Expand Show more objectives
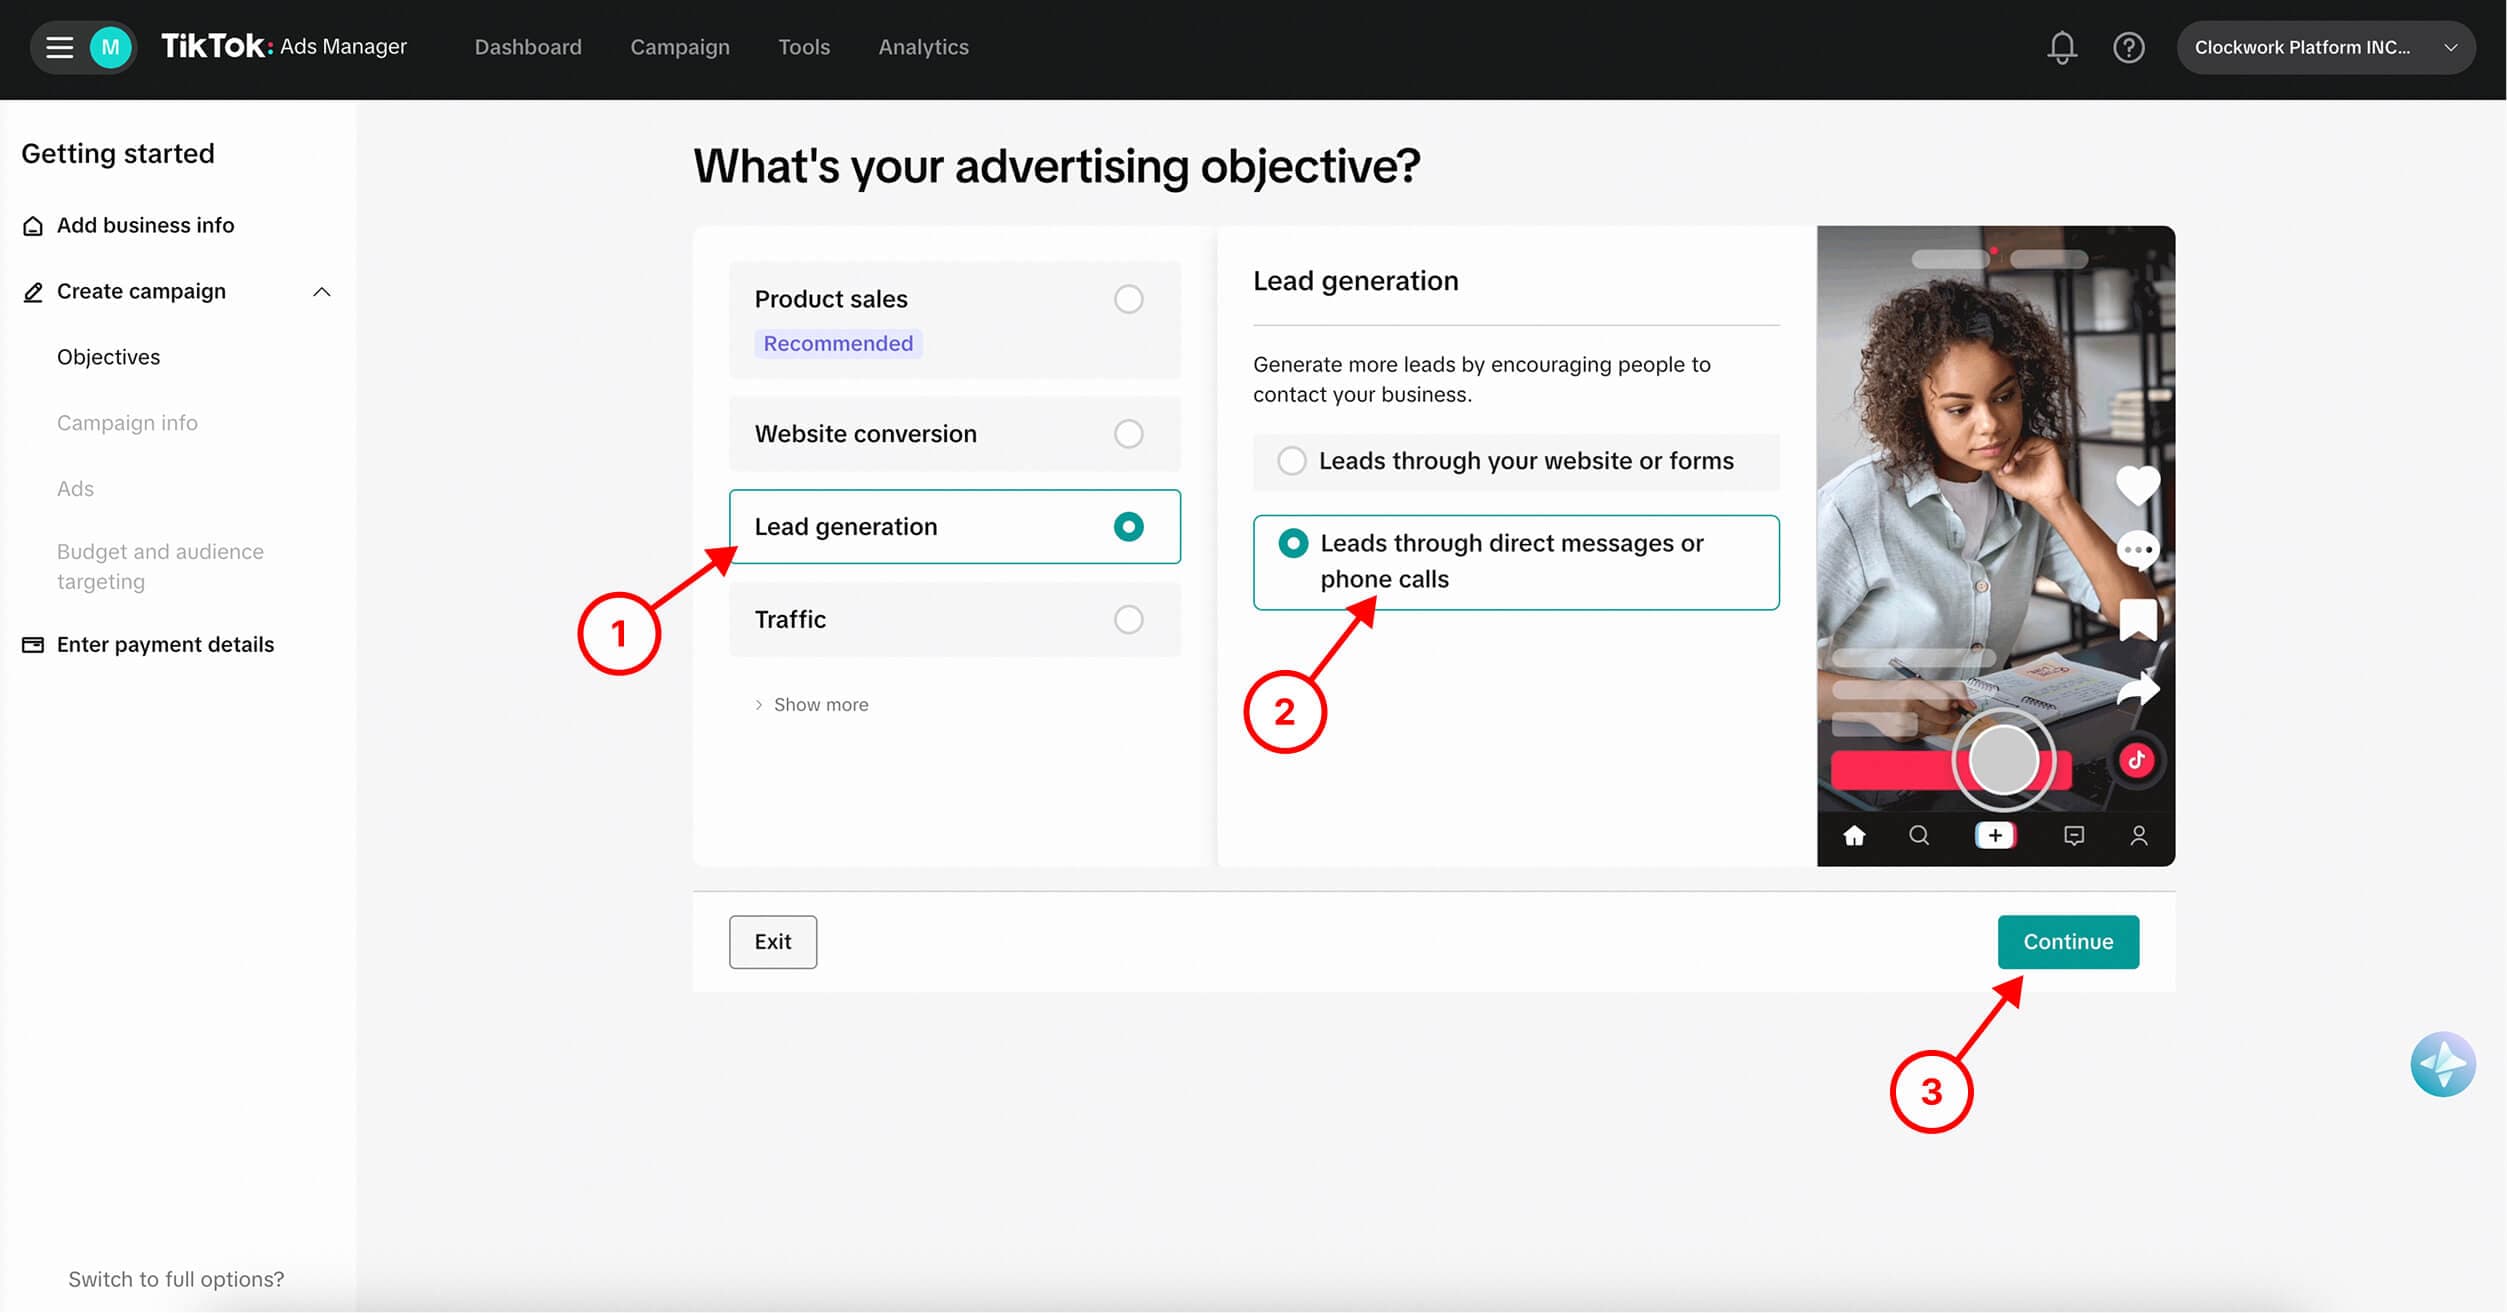Image resolution: width=2507 pixels, height=1313 pixels. [x=811, y=705]
